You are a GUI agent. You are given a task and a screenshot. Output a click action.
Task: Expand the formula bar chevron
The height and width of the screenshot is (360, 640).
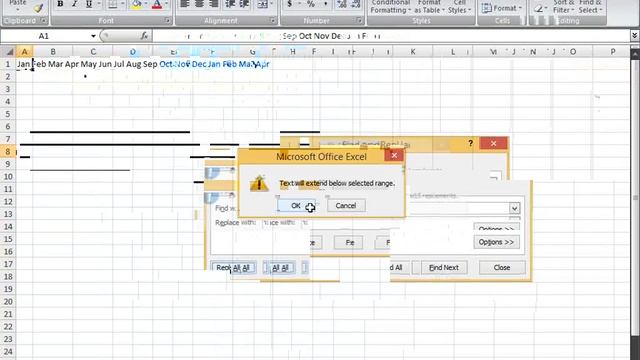pyautogui.click(x=634, y=36)
